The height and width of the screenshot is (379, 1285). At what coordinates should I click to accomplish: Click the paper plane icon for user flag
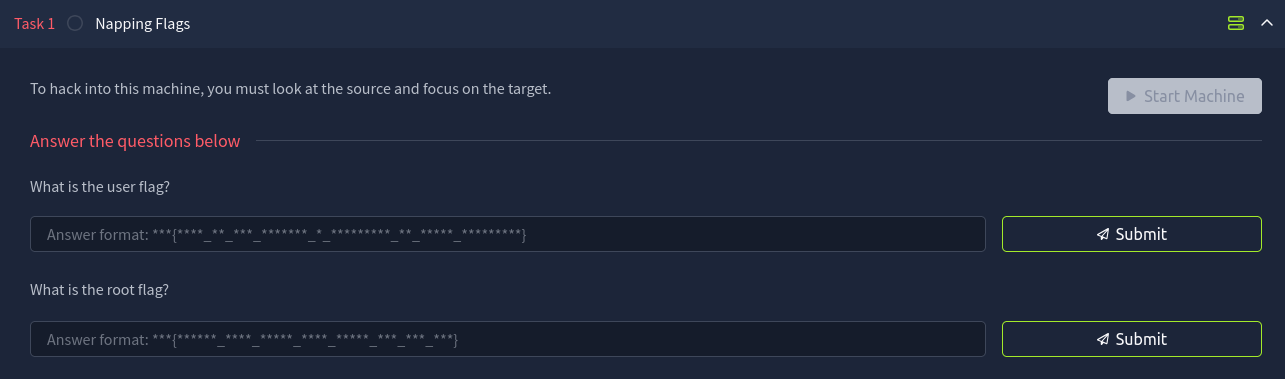(1103, 234)
